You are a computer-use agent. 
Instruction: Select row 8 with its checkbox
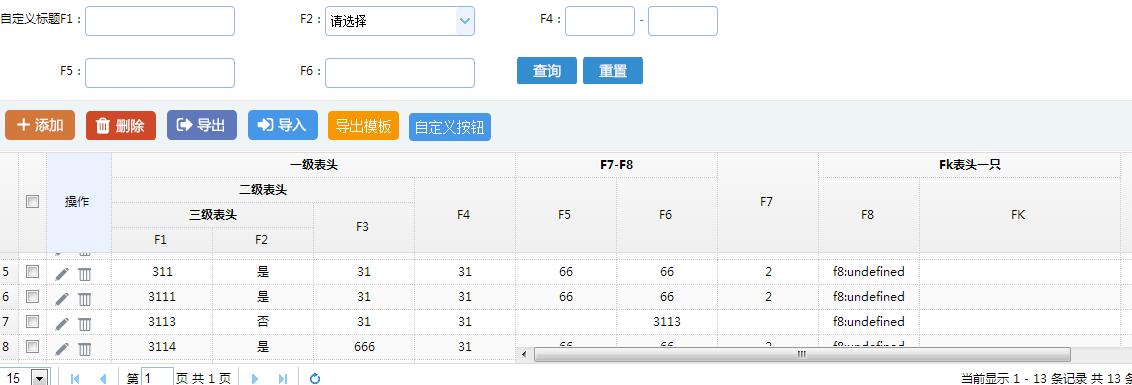32,346
